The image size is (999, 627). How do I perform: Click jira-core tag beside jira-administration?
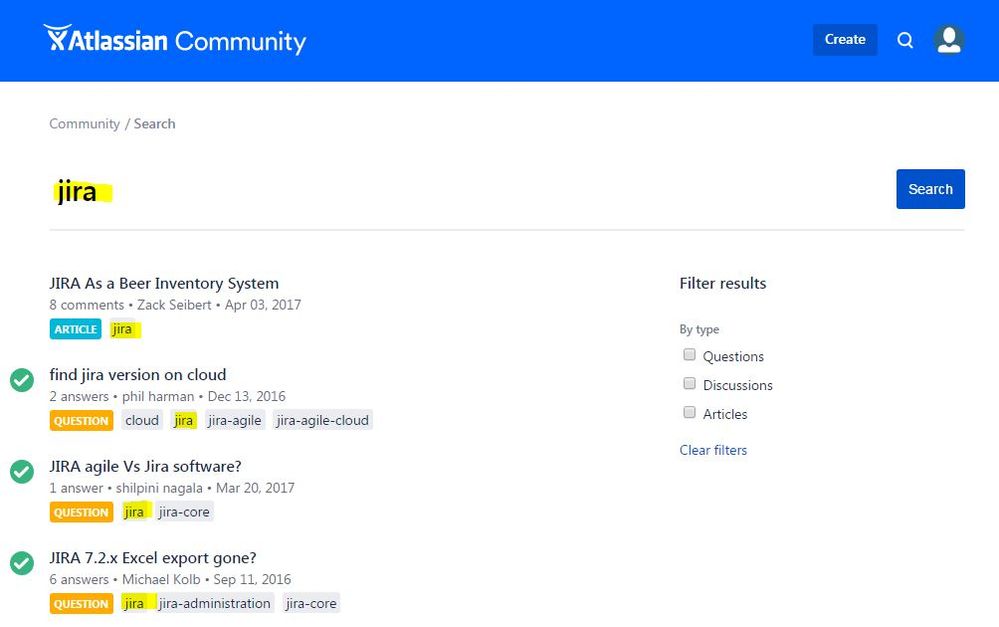point(311,603)
